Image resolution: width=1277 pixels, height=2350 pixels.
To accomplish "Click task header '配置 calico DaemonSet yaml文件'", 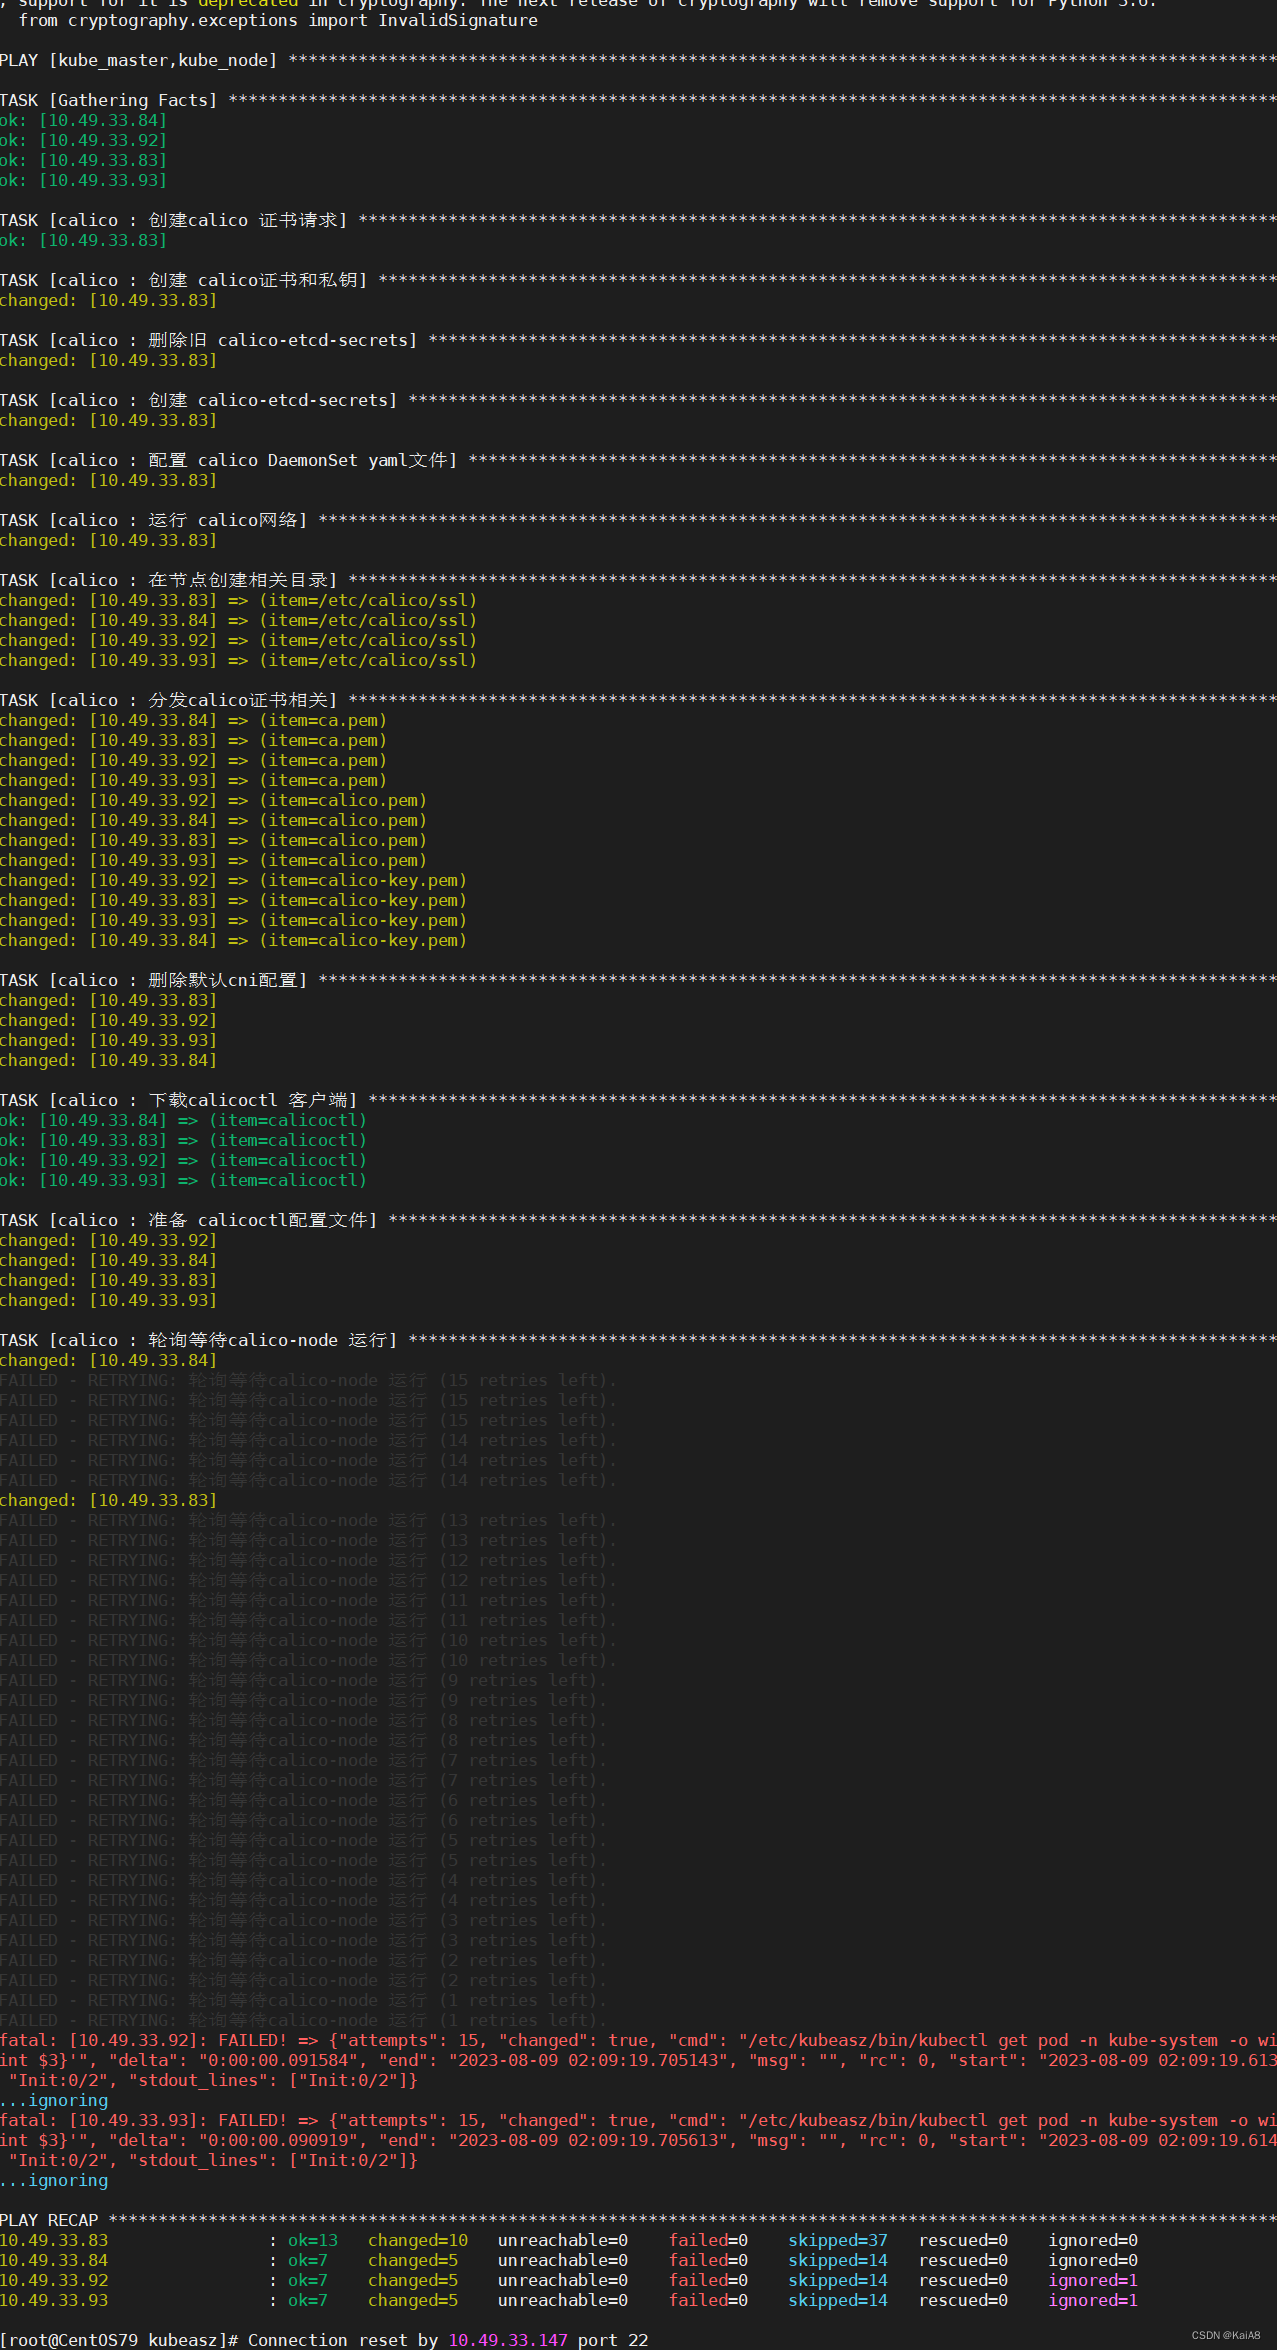I will tap(228, 460).
